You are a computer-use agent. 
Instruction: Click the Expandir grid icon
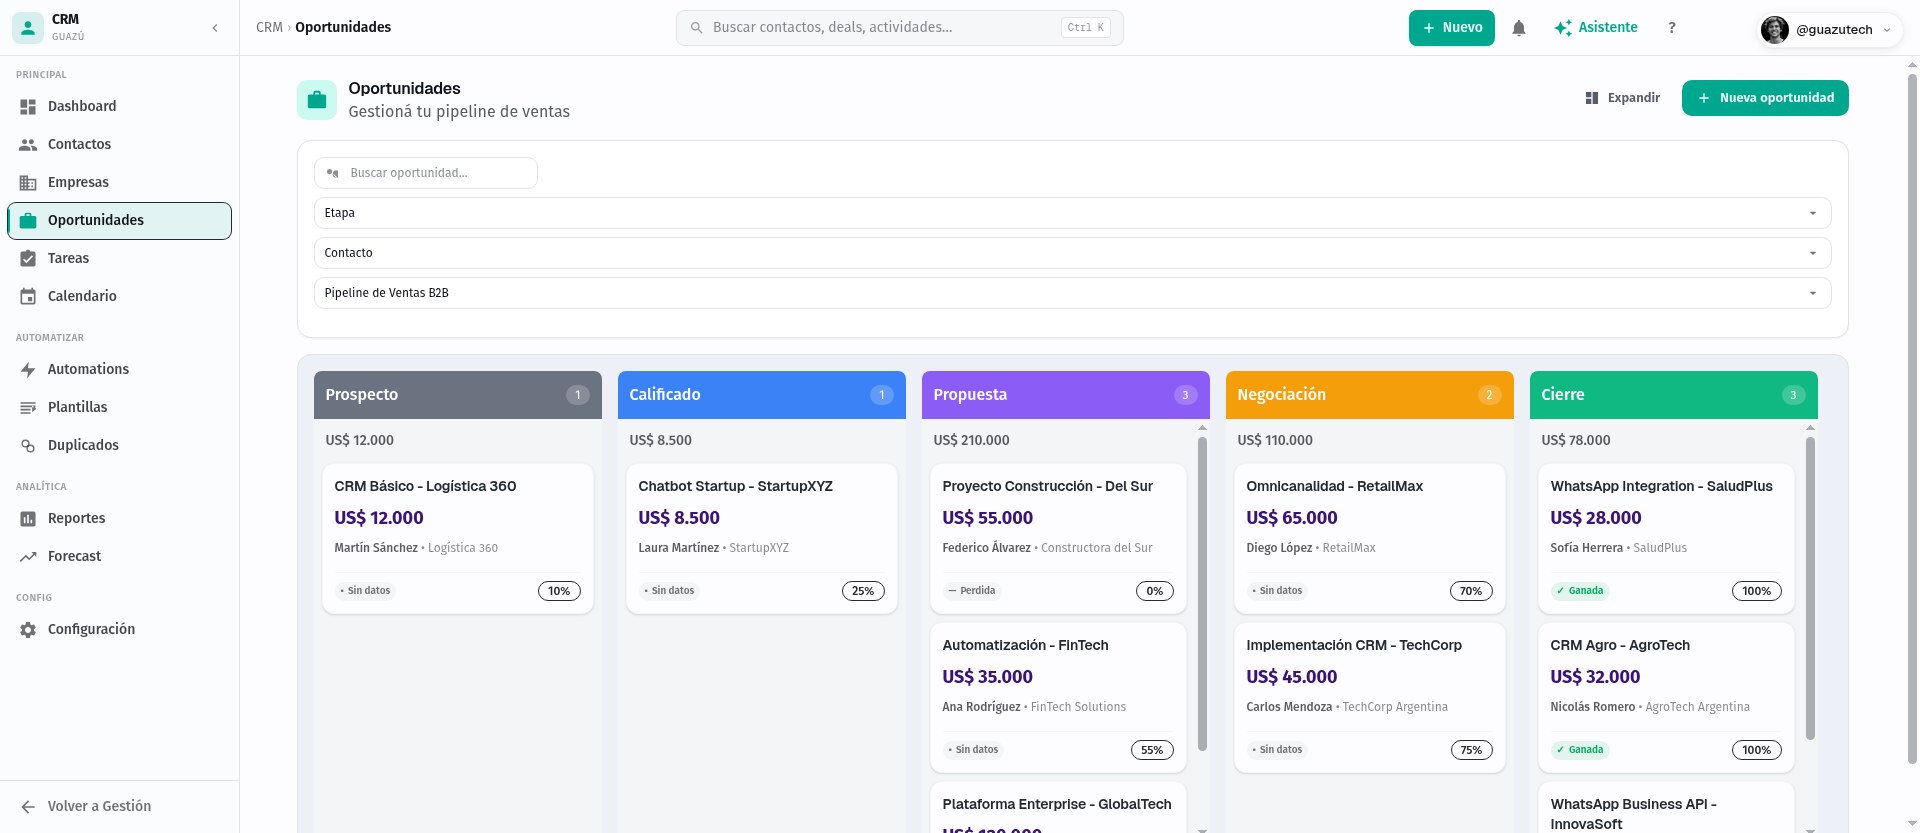click(x=1592, y=98)
